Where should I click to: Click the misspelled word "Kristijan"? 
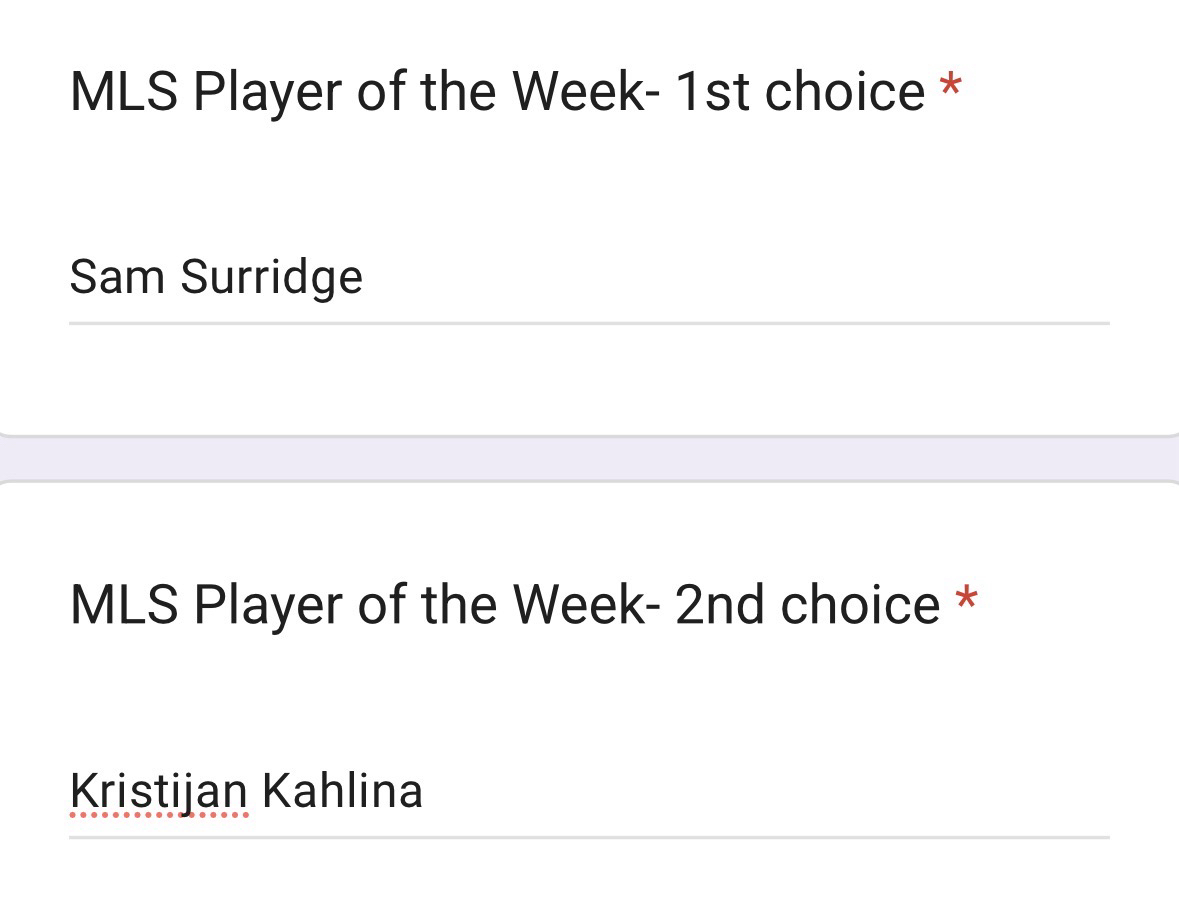pyautogui.click(x=158, y=792)
